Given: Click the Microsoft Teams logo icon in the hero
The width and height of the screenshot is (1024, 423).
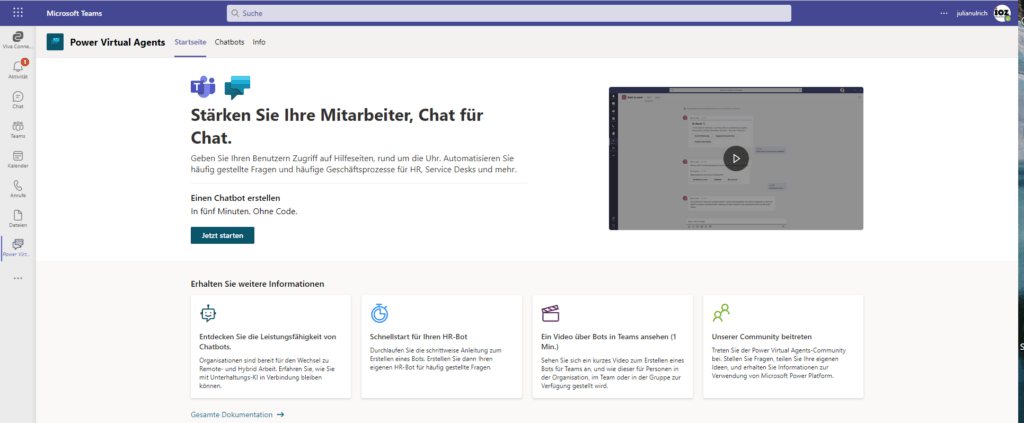Looking at the screenshot, I should [x=202, y=87].
